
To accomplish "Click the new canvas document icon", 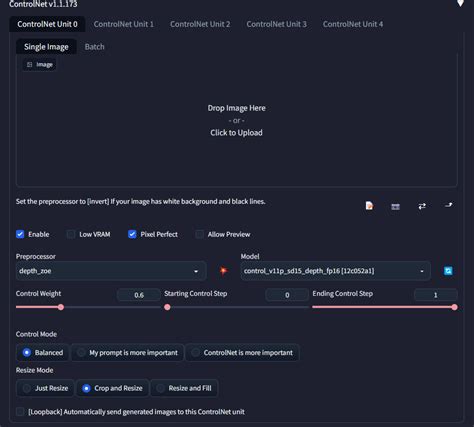I will coord(369,206).
